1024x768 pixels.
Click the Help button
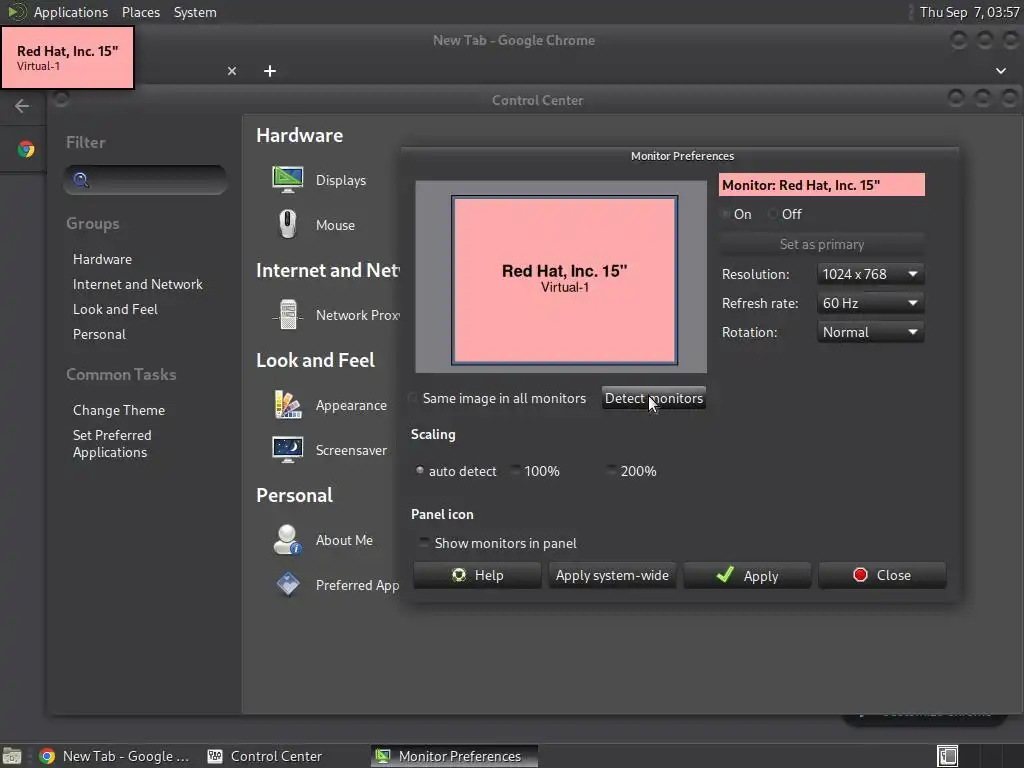pyautogui.click(x=477, y=575)
